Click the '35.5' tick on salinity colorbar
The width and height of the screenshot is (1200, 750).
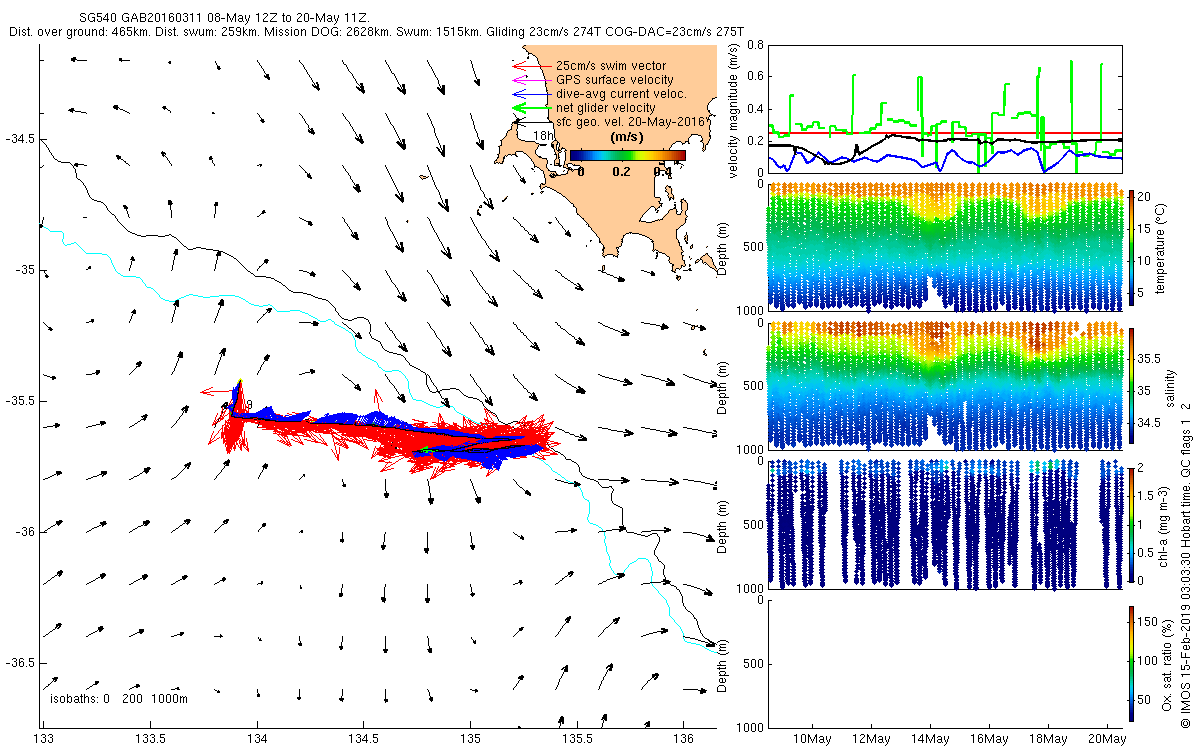tap(1148, 357)
